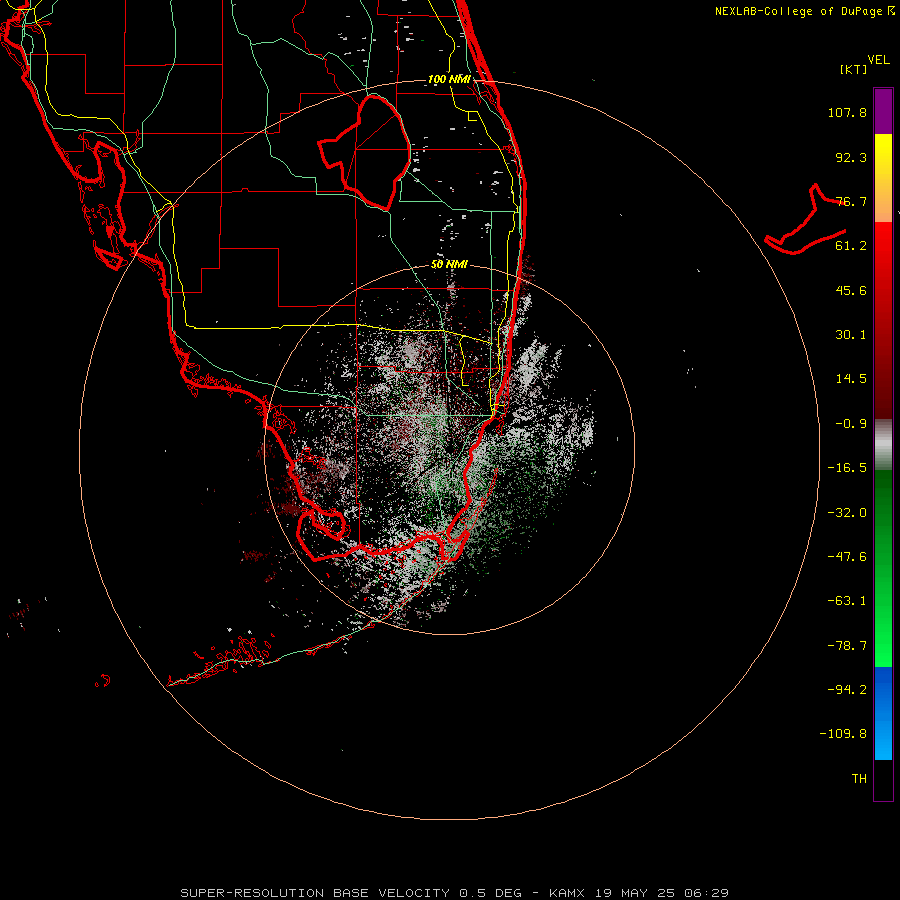Select the 76.7 legend value
900x900 pixels.
tap(851, 201)
